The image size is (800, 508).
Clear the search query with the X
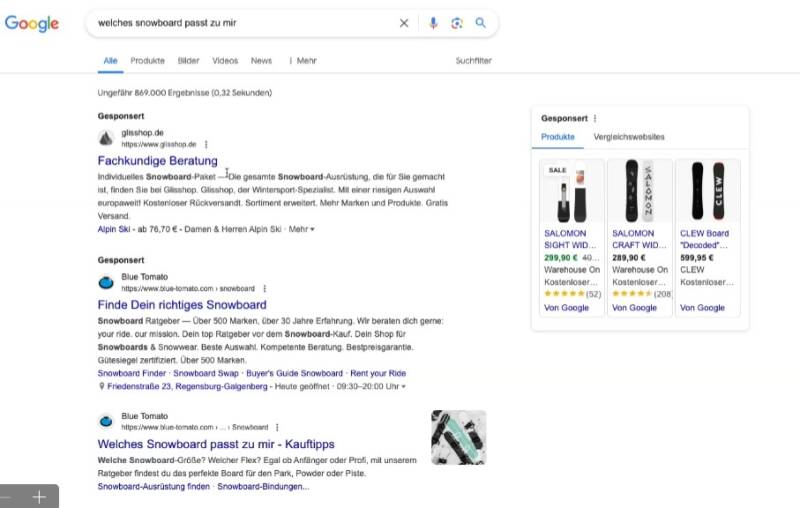click(404, 23)
